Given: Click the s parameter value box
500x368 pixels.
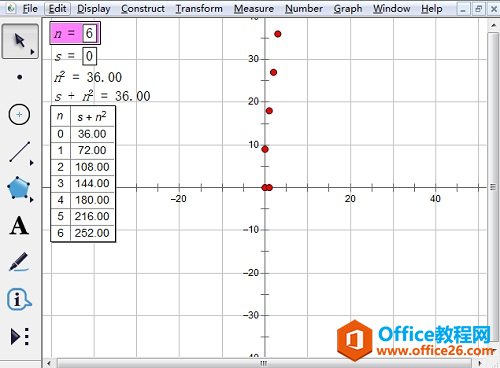Looking at the screenshot, I should (x=89, y=56).
